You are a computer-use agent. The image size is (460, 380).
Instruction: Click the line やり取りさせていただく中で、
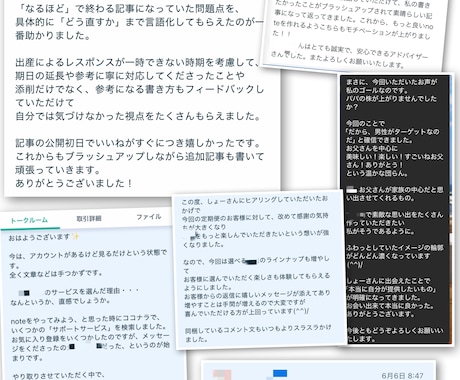(59, 376)
